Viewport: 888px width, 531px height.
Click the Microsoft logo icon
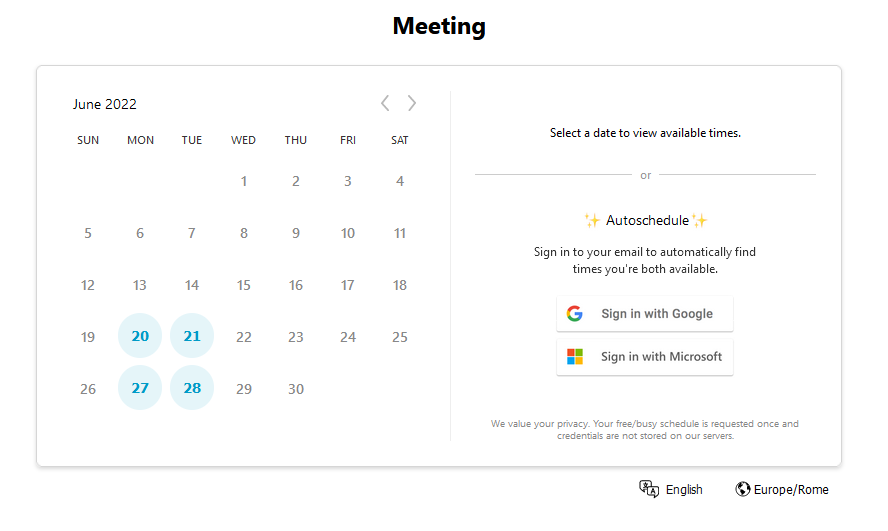tap(575, 357)
